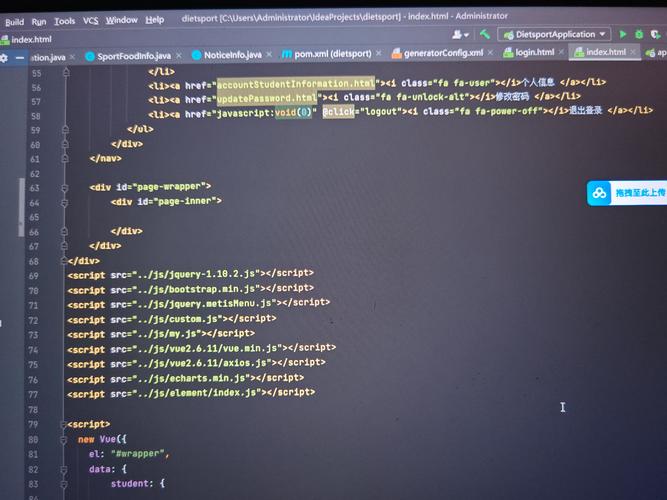This screenshot has width=667, height=500.
Task: Place cursor on line number 68 gutter
Action: [x=35, y=260]
